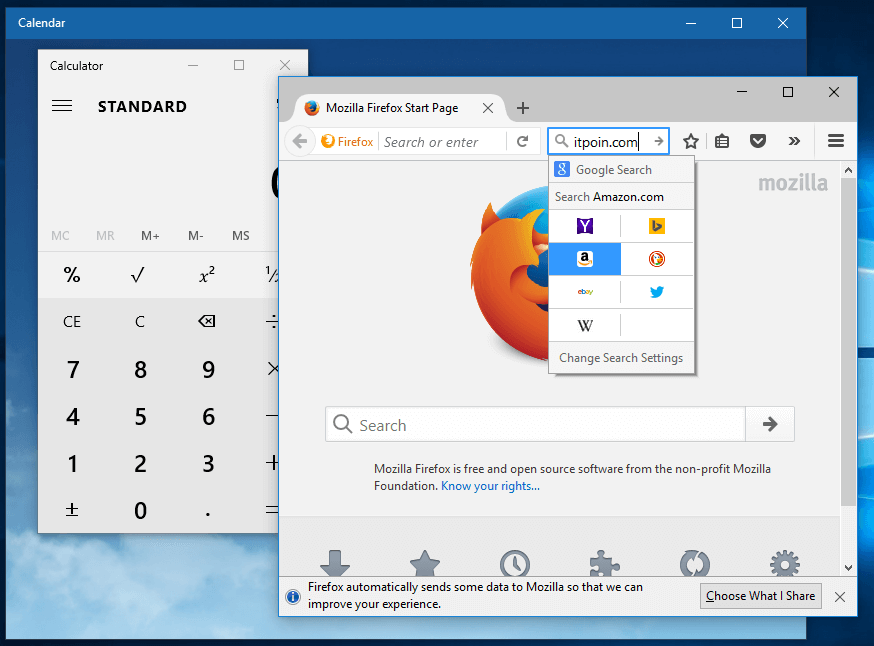Image resolution: width=874 pixels, height=646 pixels.
Task: Choose Google Search in the dropdown
Action: 621,169
